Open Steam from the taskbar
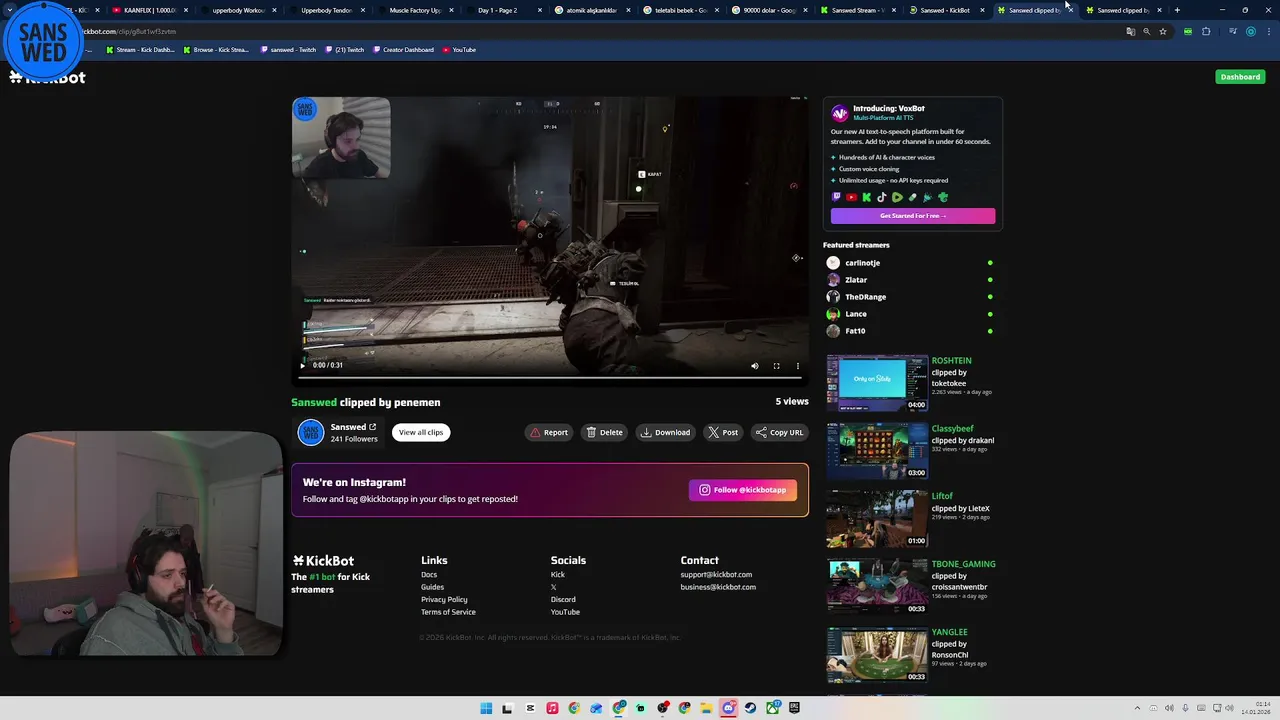Viewport: 1280px width, 720px height. [750, 708]
